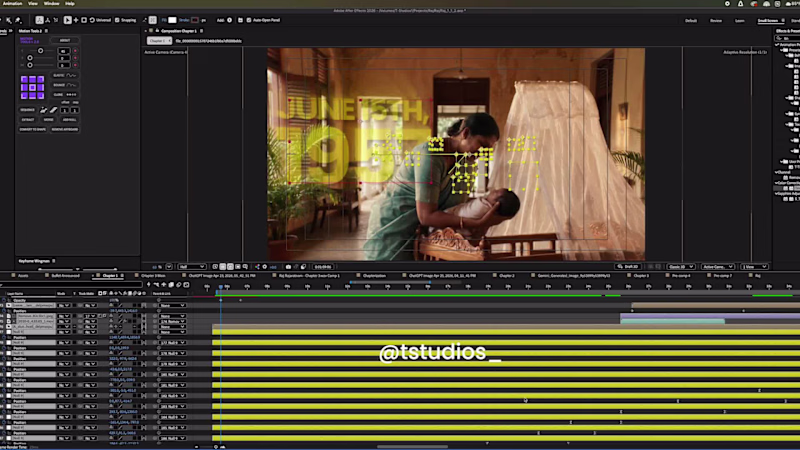Toggle the Shy layers switch icon in timeline
The image size is (800, 450).
(164, 285)
